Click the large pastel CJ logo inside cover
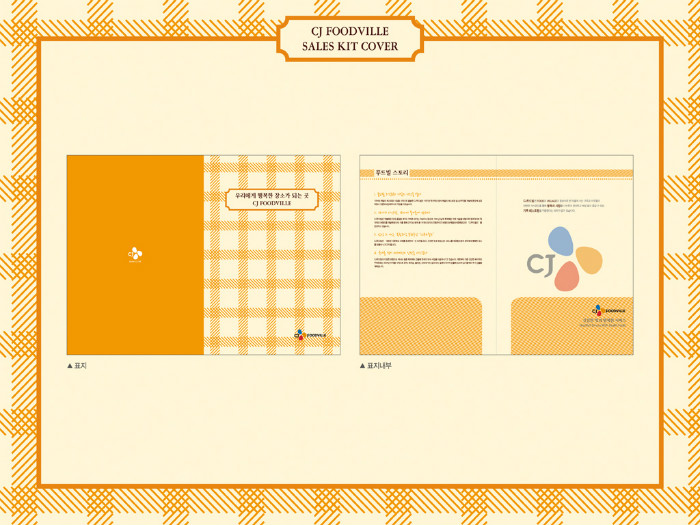Viewport: 700px width, 525px height. pyautogui.click(x=564, y=259)
